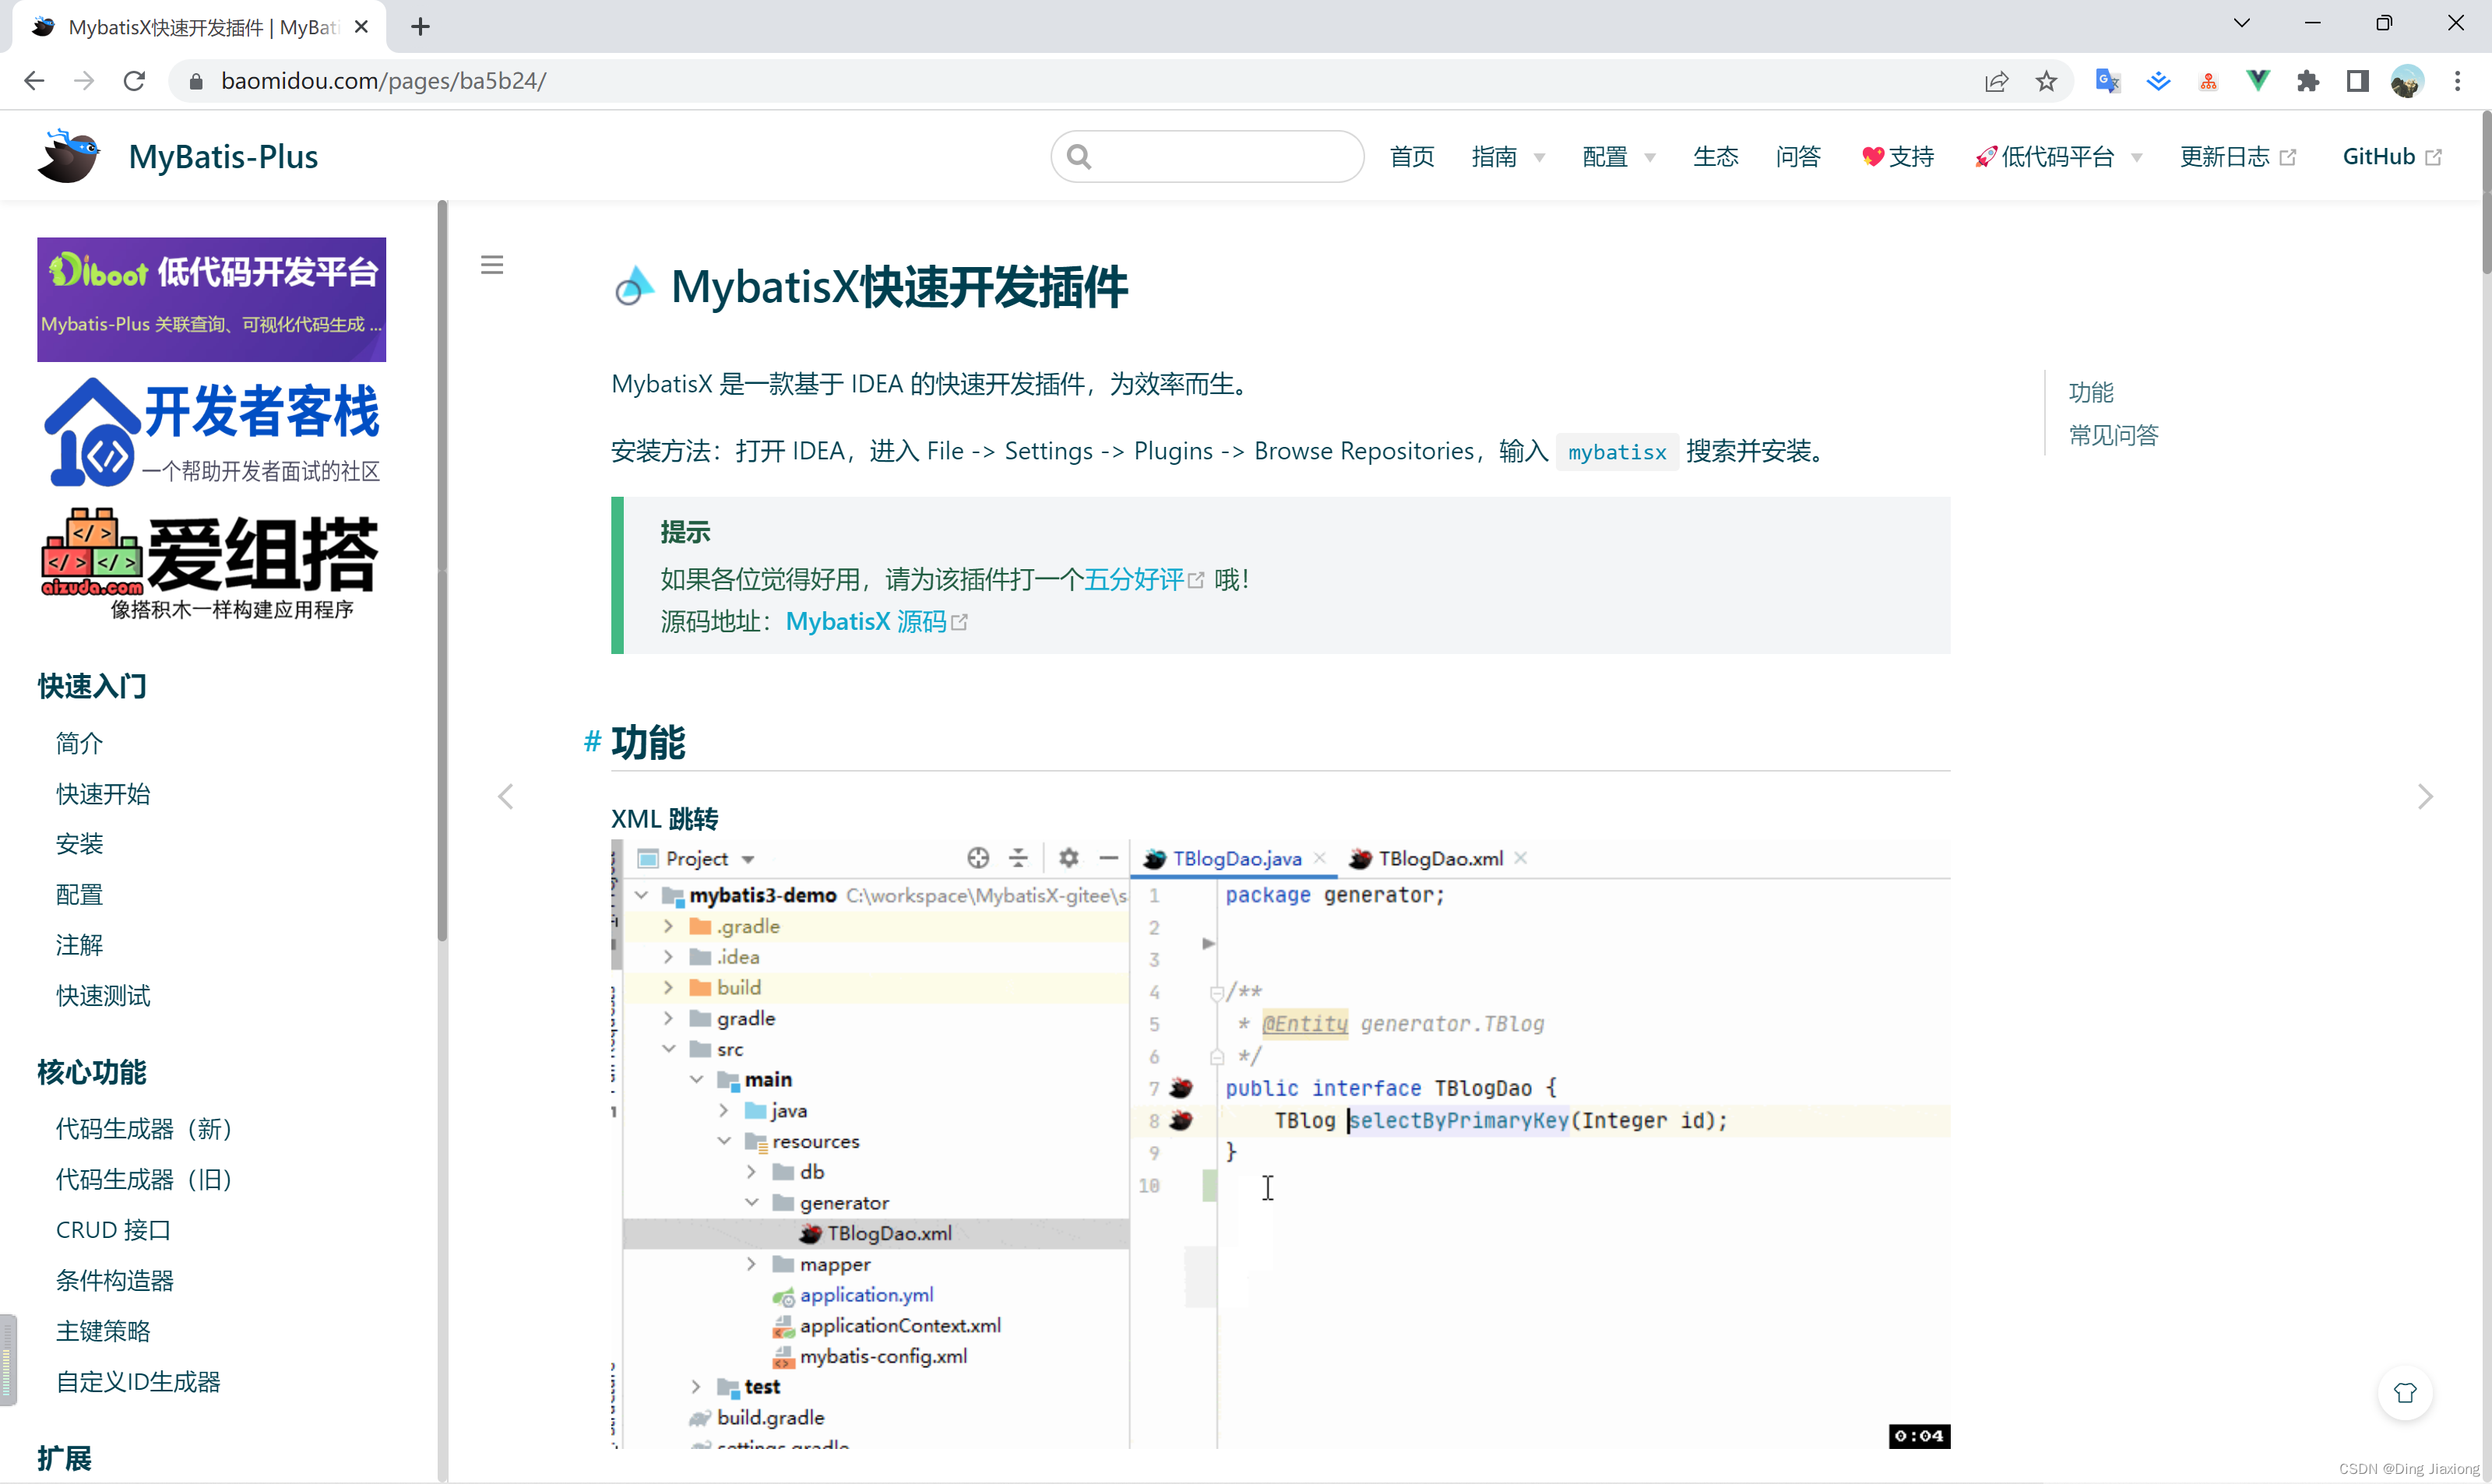The width and height of the screenshot is (2492, 1484).
Task: Click the browser forward arrow
Action: point(84,81)
